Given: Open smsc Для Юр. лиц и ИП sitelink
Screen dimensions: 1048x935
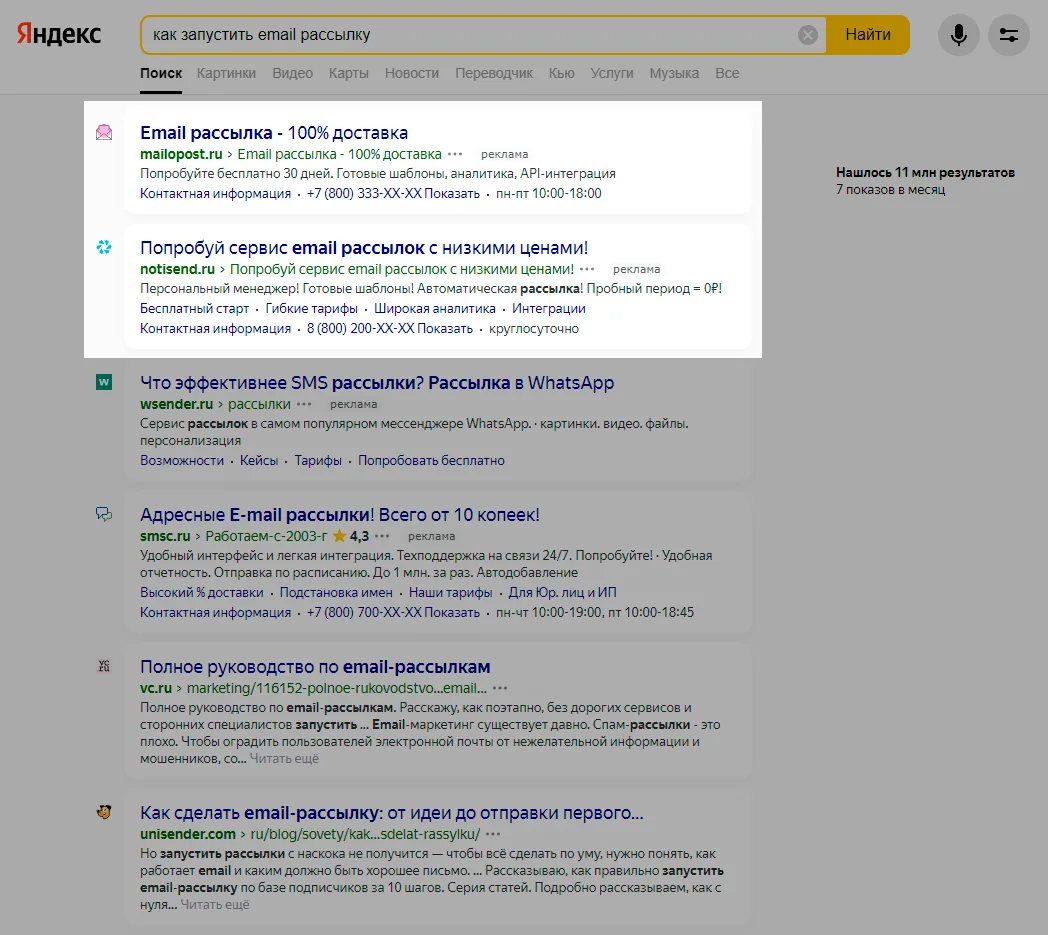Looking at the screenshot, I should pyautogui.click(x=563, y=593).
